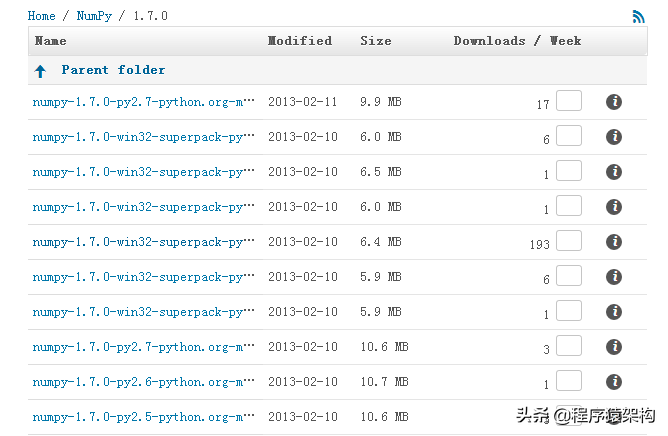Screen dimensions: 668x436
Task: Open the RSS feed icon
Action: click(638, 17)
